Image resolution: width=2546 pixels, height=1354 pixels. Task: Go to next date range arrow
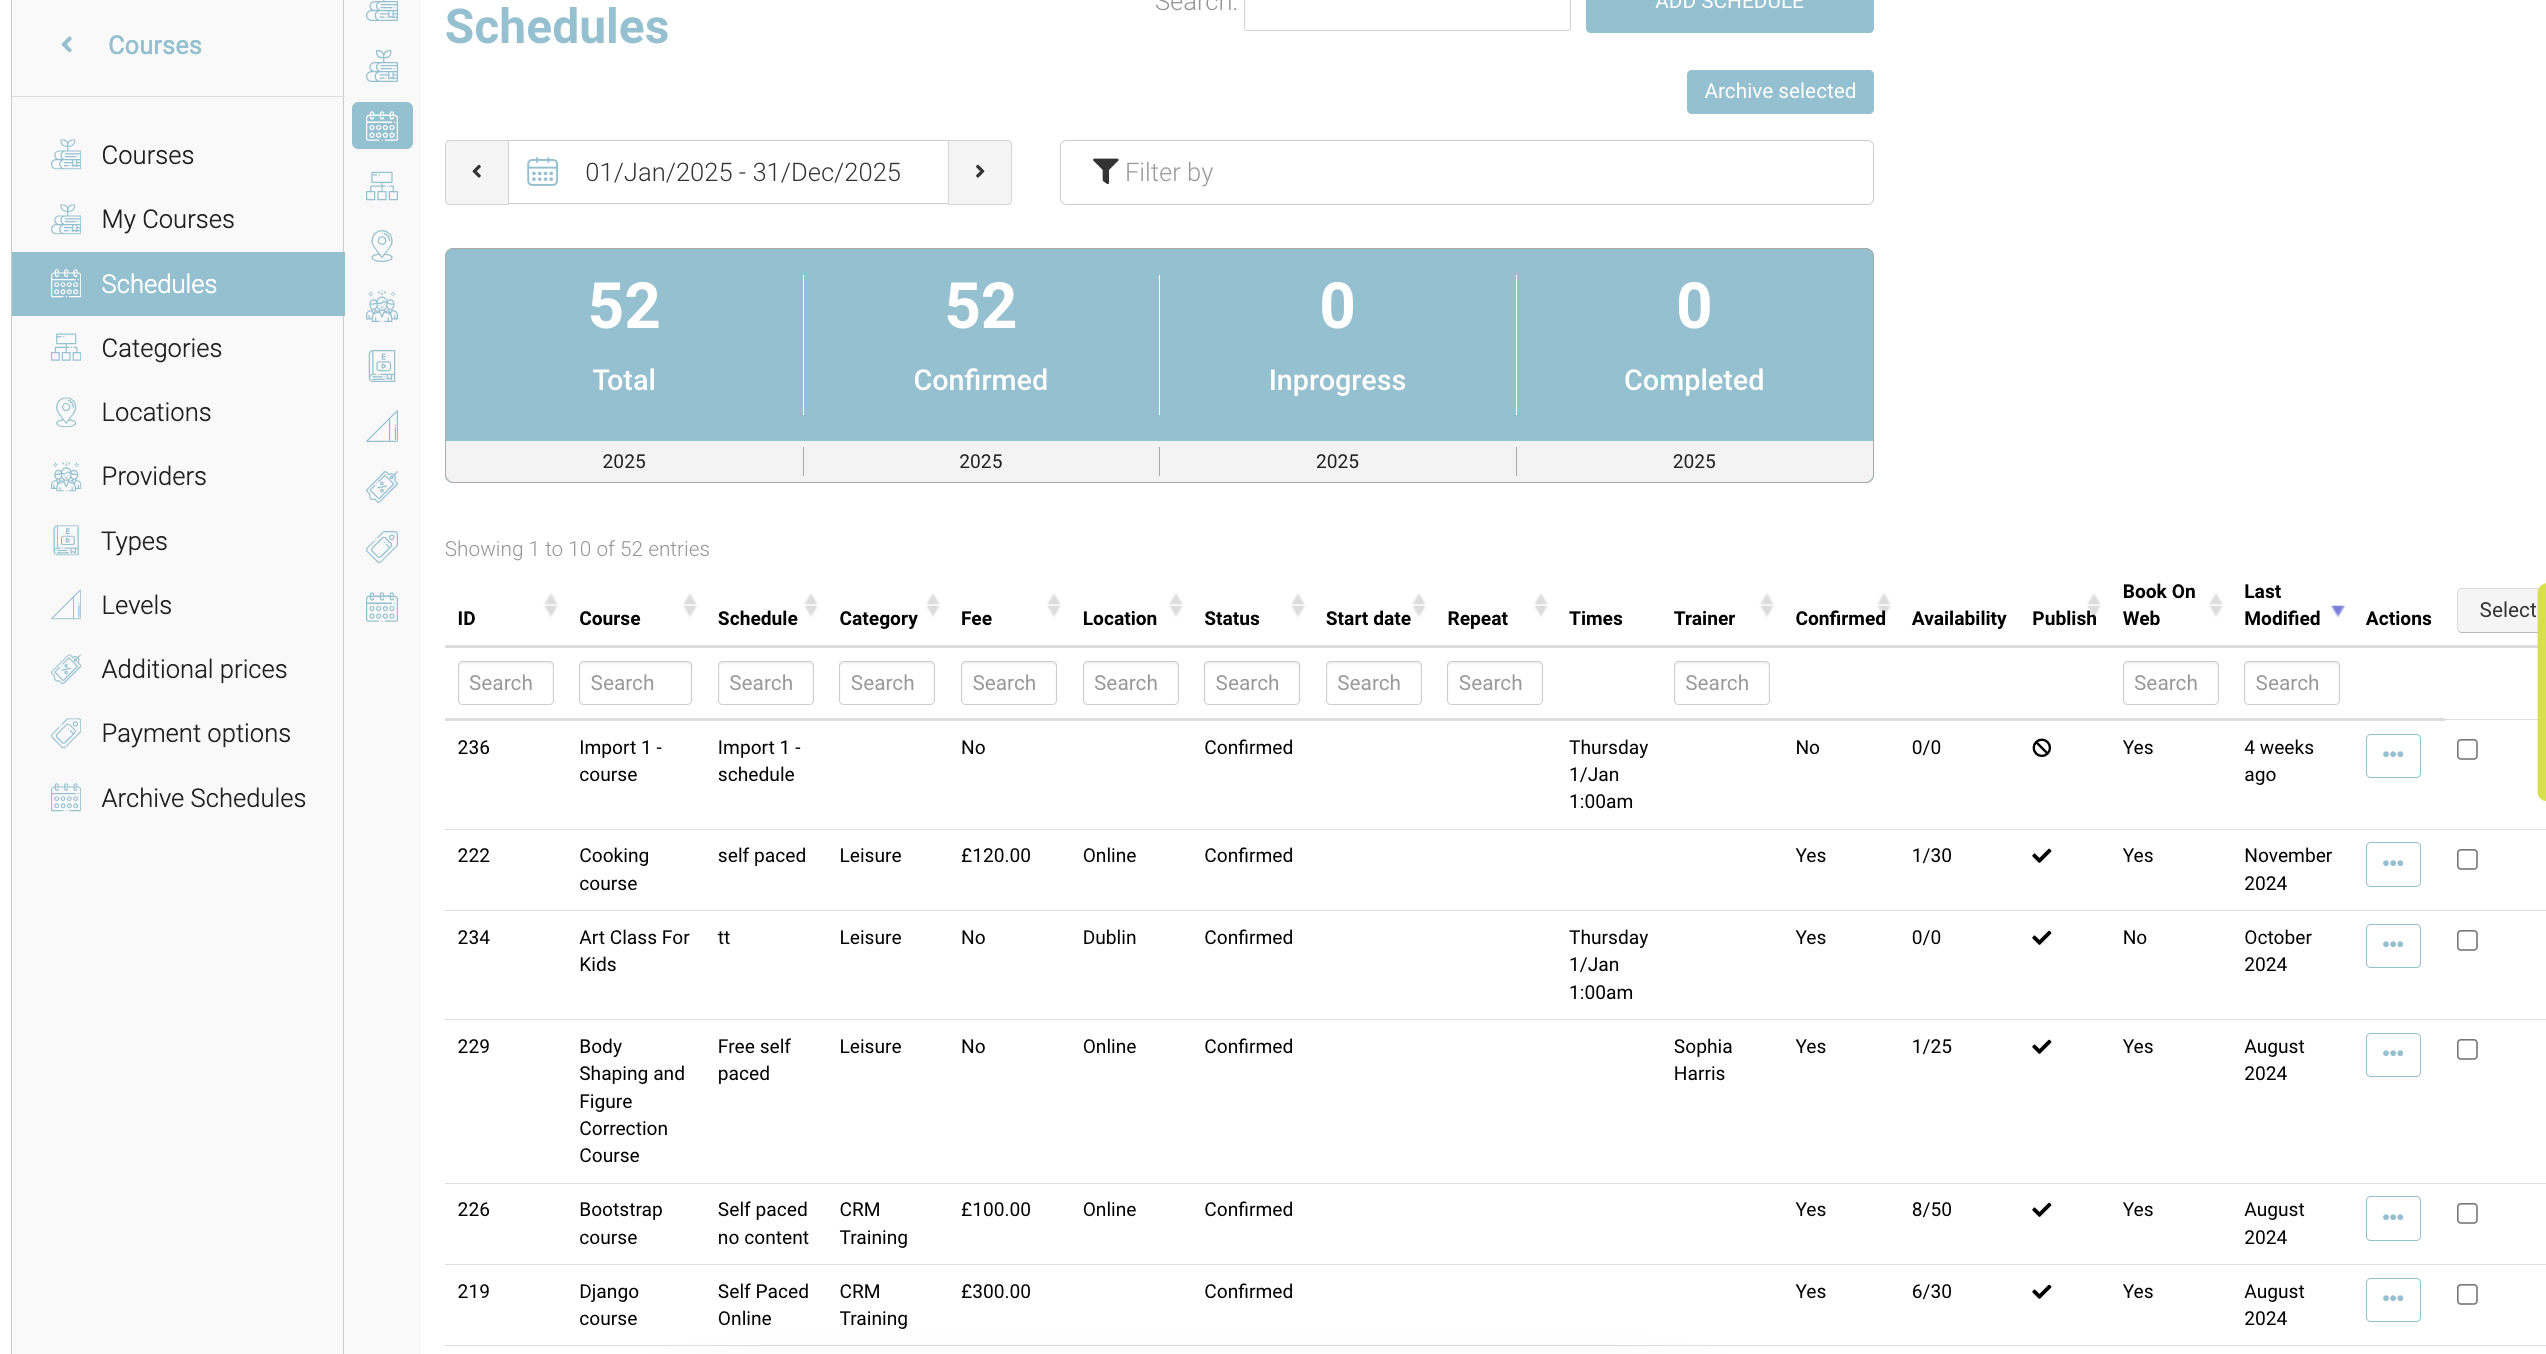click(979, 172)
